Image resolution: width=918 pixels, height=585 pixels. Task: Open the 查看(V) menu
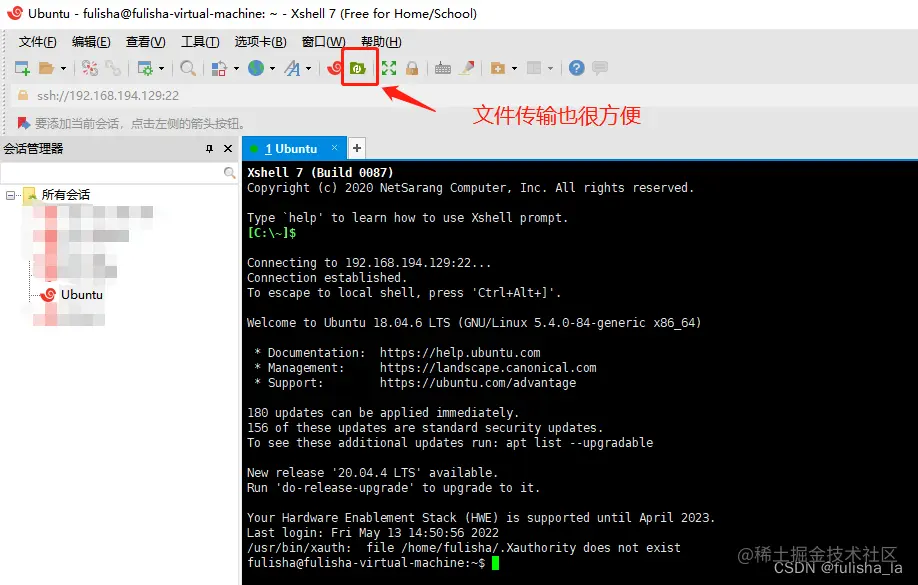tap(145, 42)
